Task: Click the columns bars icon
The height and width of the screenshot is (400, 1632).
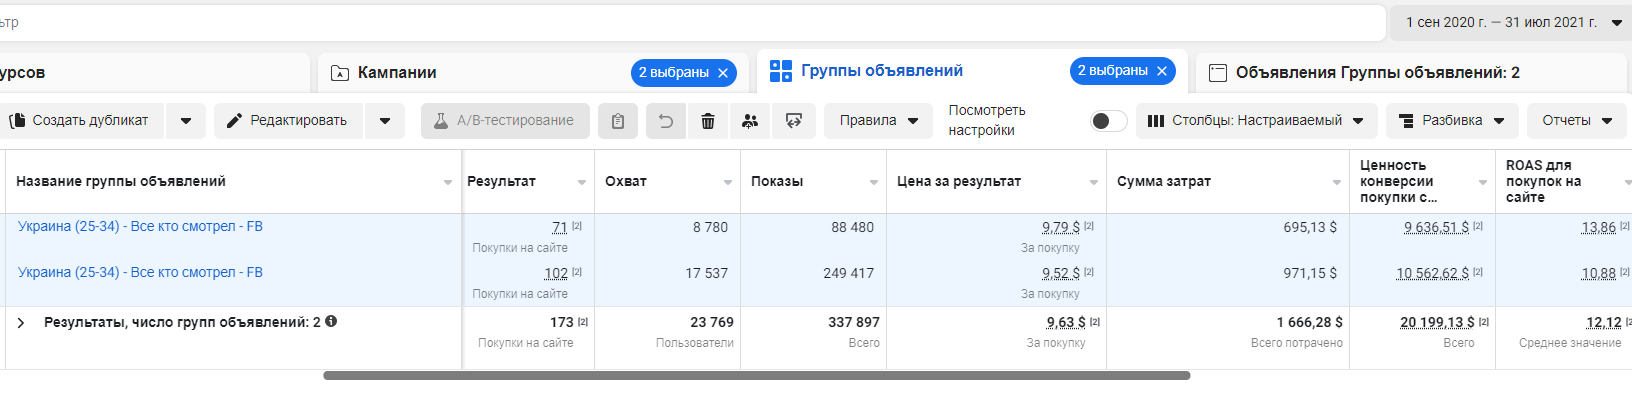Action: click(x=1156, y=121)
